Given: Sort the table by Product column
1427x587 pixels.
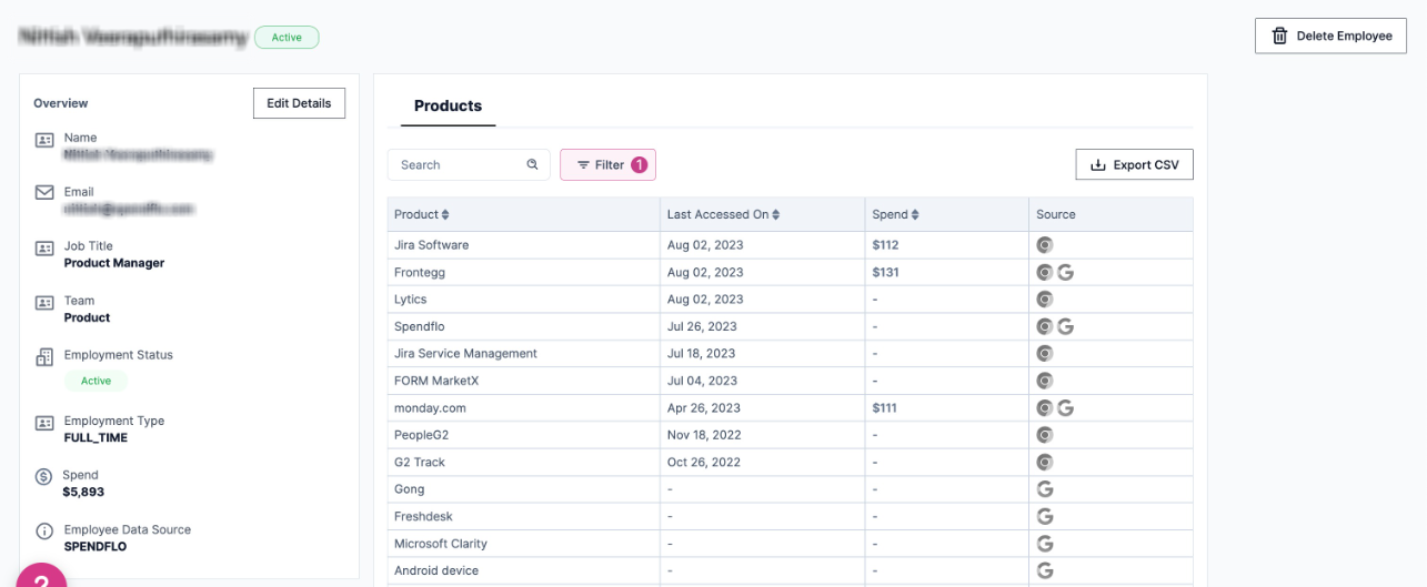Looking at the screenshot, I should pyautogui.click(x=446, y=215).
